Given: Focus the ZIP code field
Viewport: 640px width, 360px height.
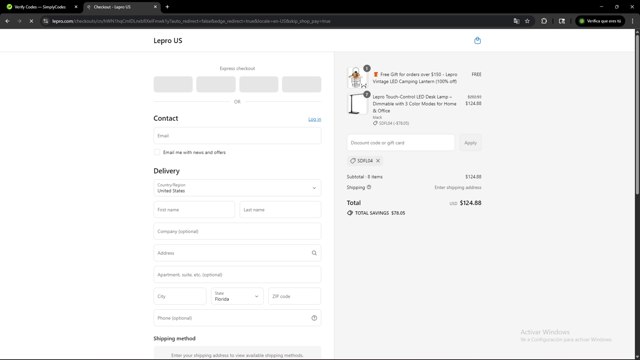Looking at the screenshot, I should [x=295, y=296].
